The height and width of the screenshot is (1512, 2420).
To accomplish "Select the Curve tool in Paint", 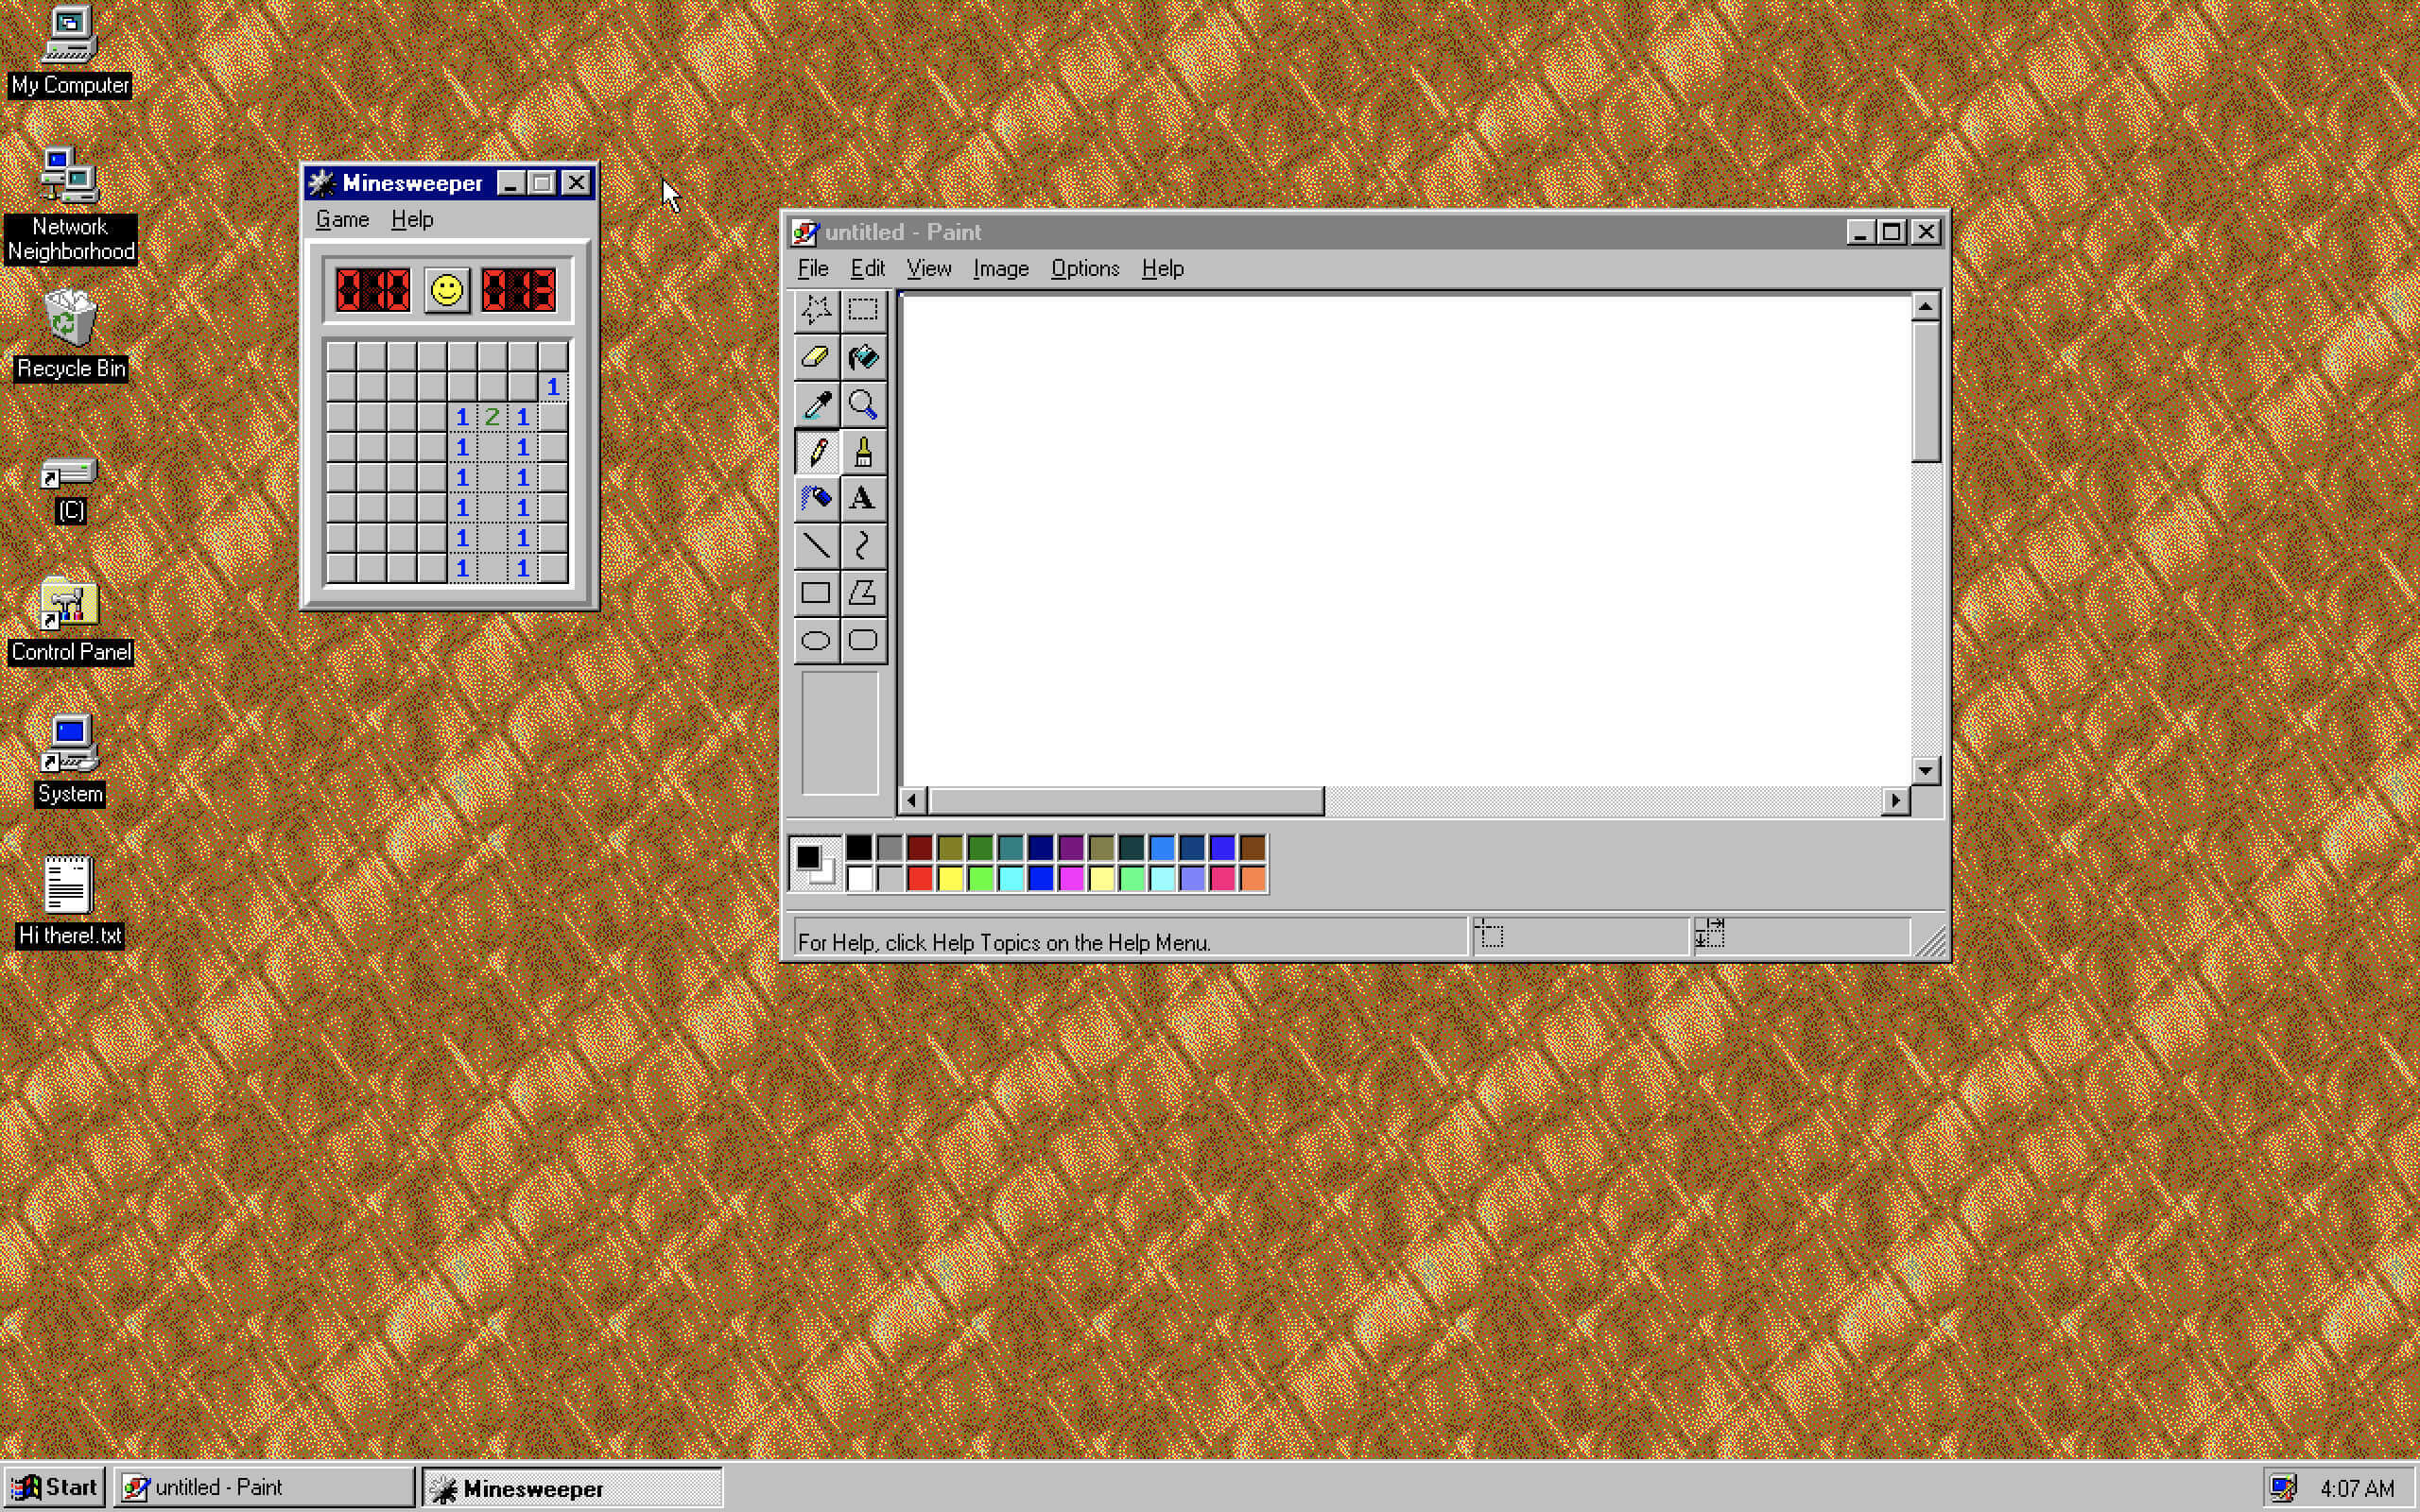I will point(863,546).
